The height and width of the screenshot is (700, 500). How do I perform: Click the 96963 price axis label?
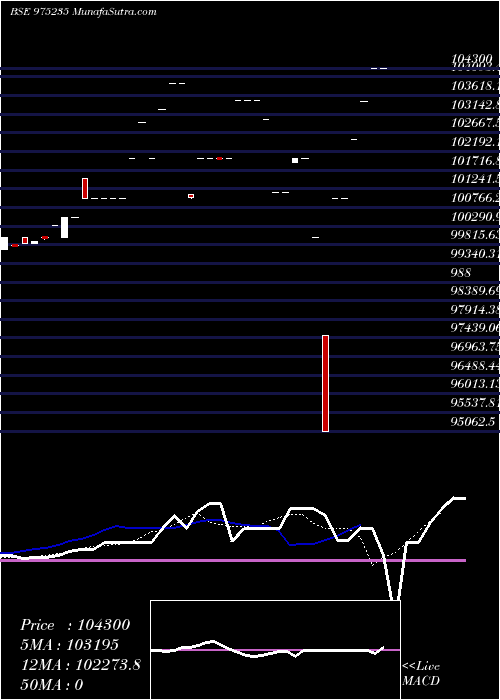pos(475,347)
